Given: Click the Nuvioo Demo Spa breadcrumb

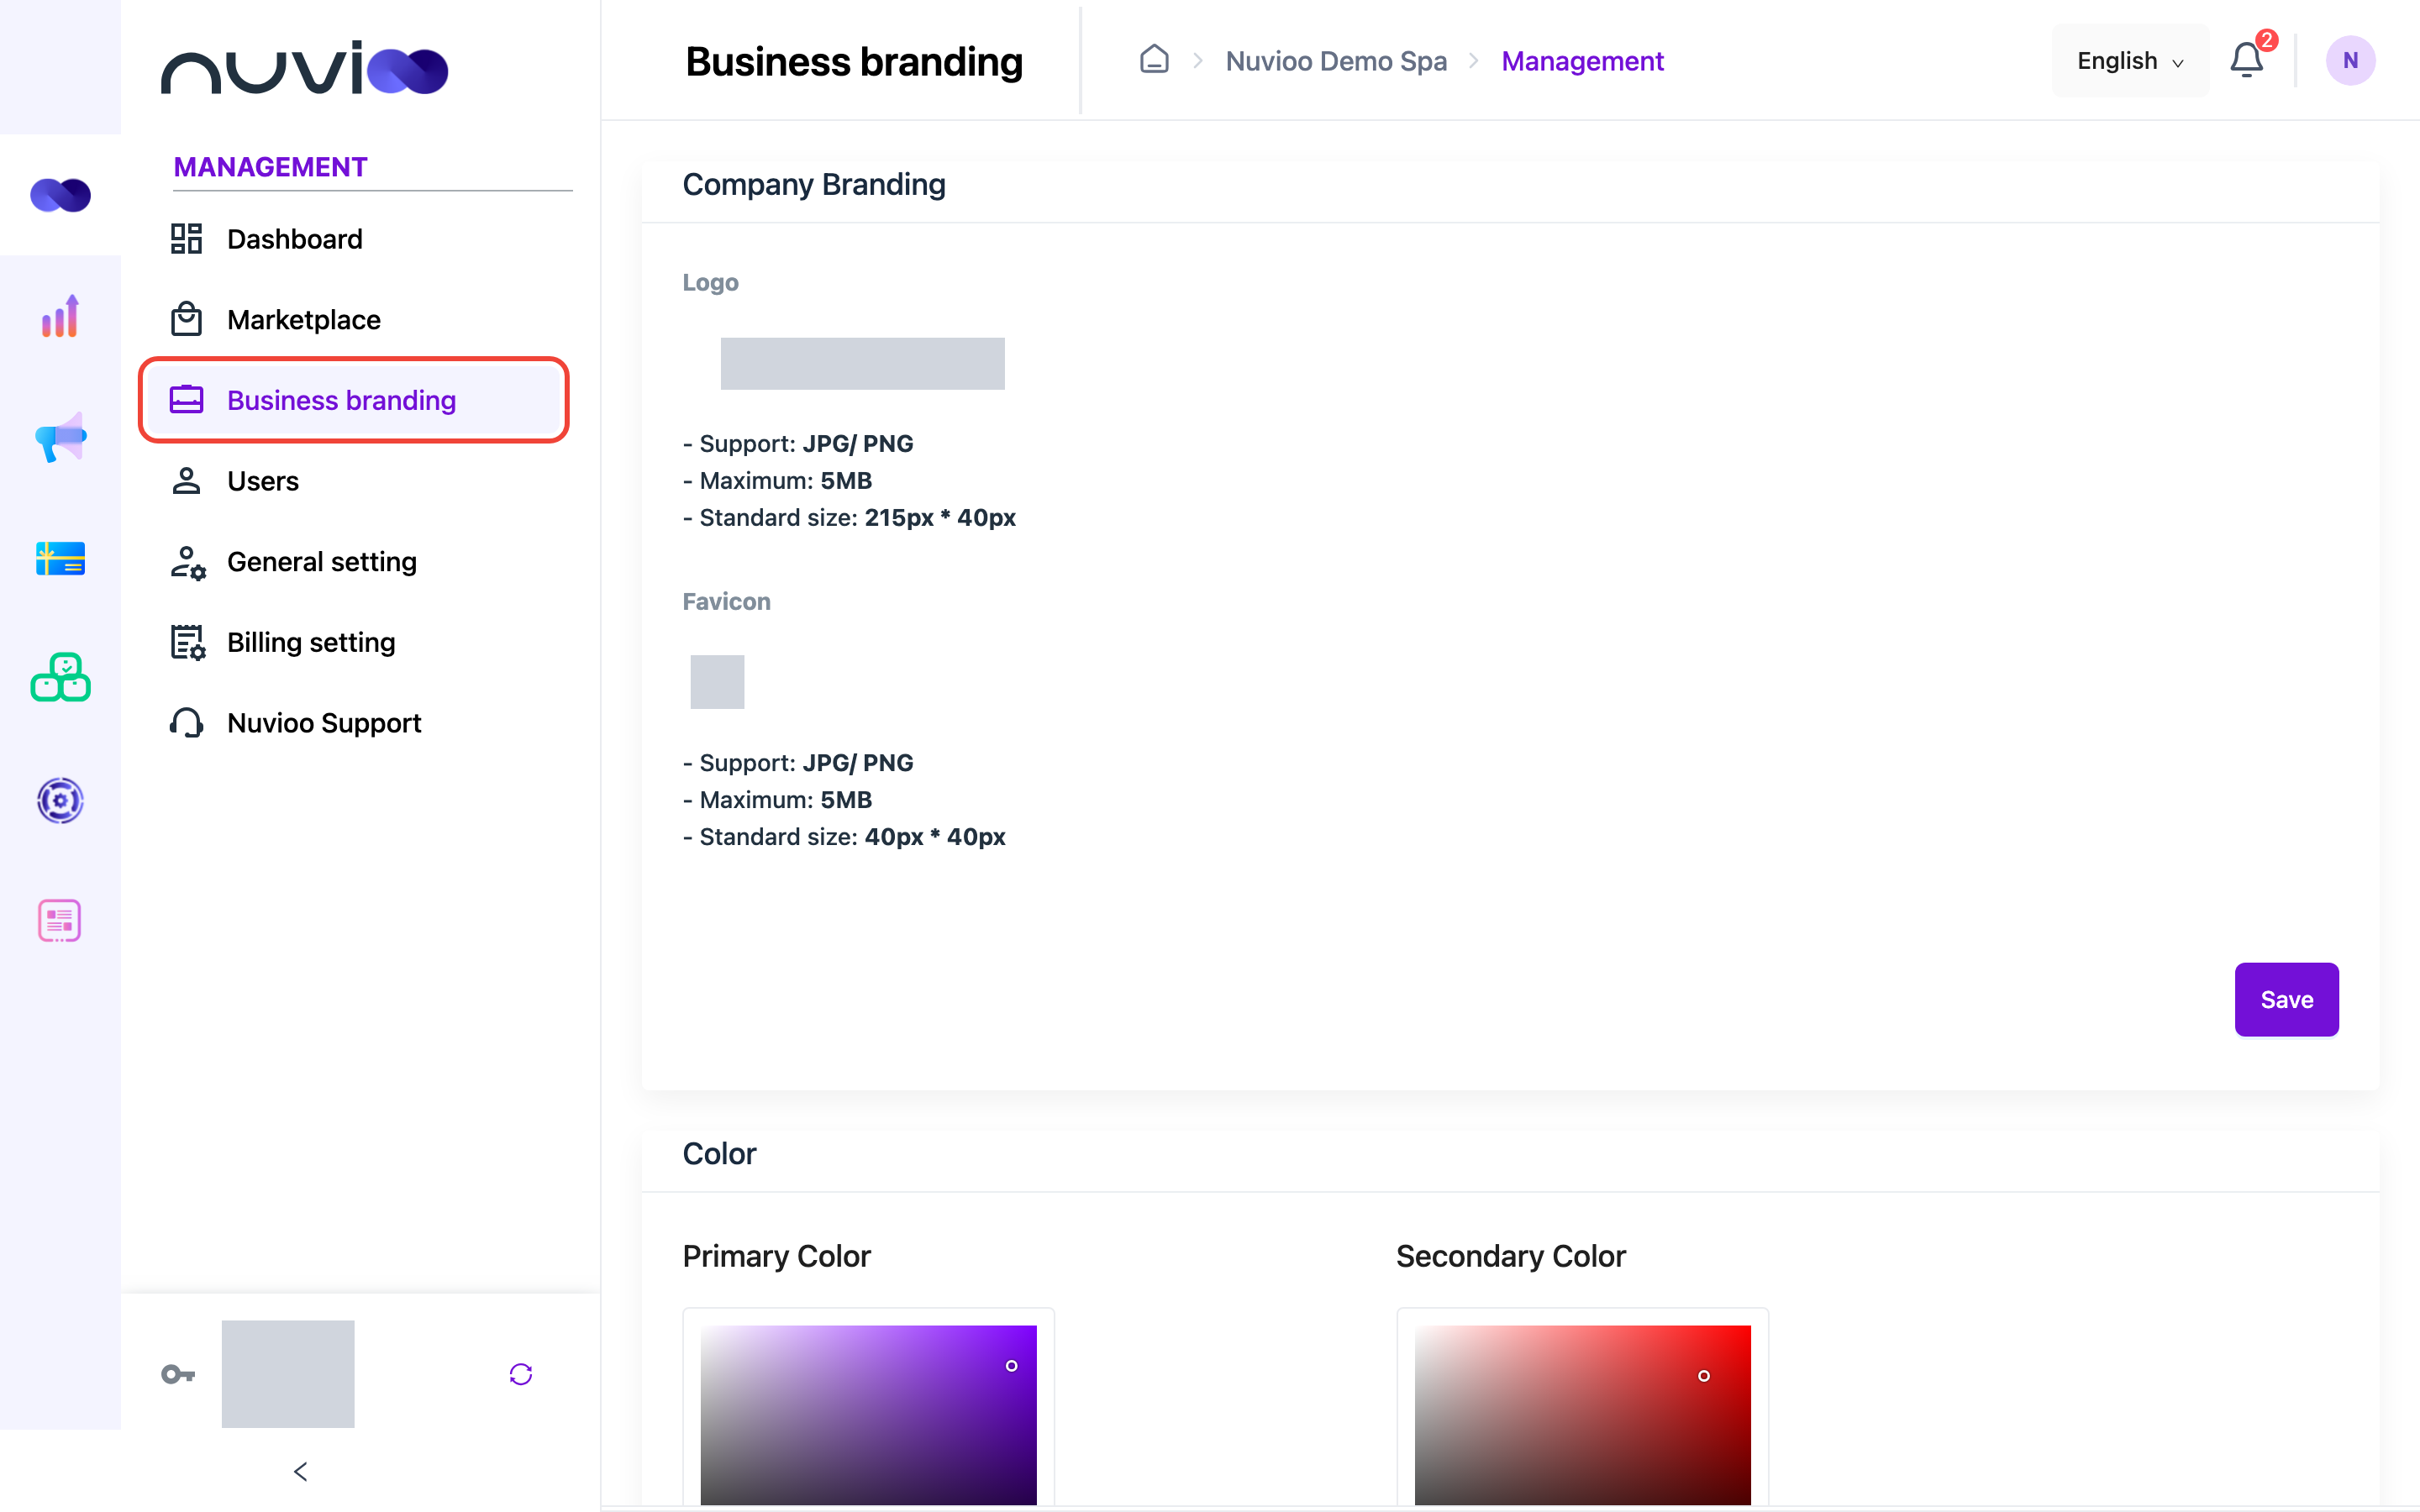Looking at the screenshot, I should (1336, 61).
